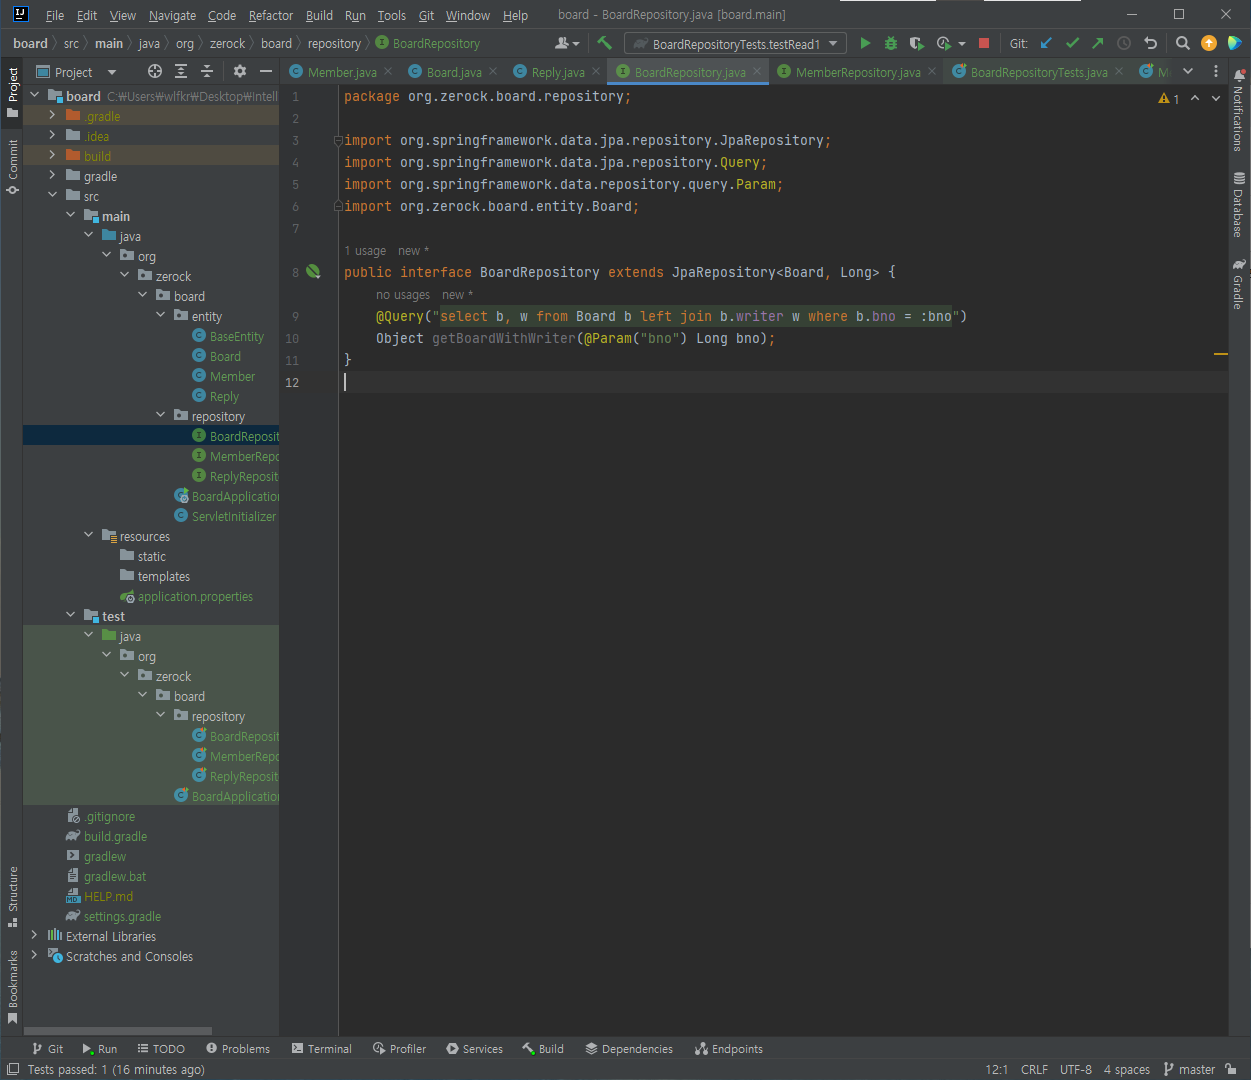
Task: Toggle the Commit tool window stripe button
Action: tap(12, 166)
